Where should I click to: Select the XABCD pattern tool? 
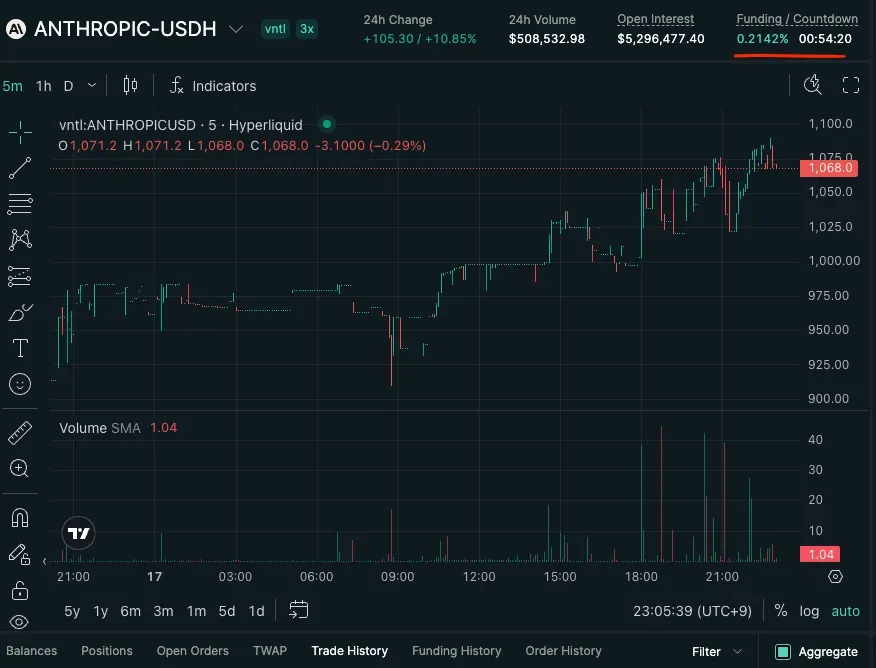(20, 240)
